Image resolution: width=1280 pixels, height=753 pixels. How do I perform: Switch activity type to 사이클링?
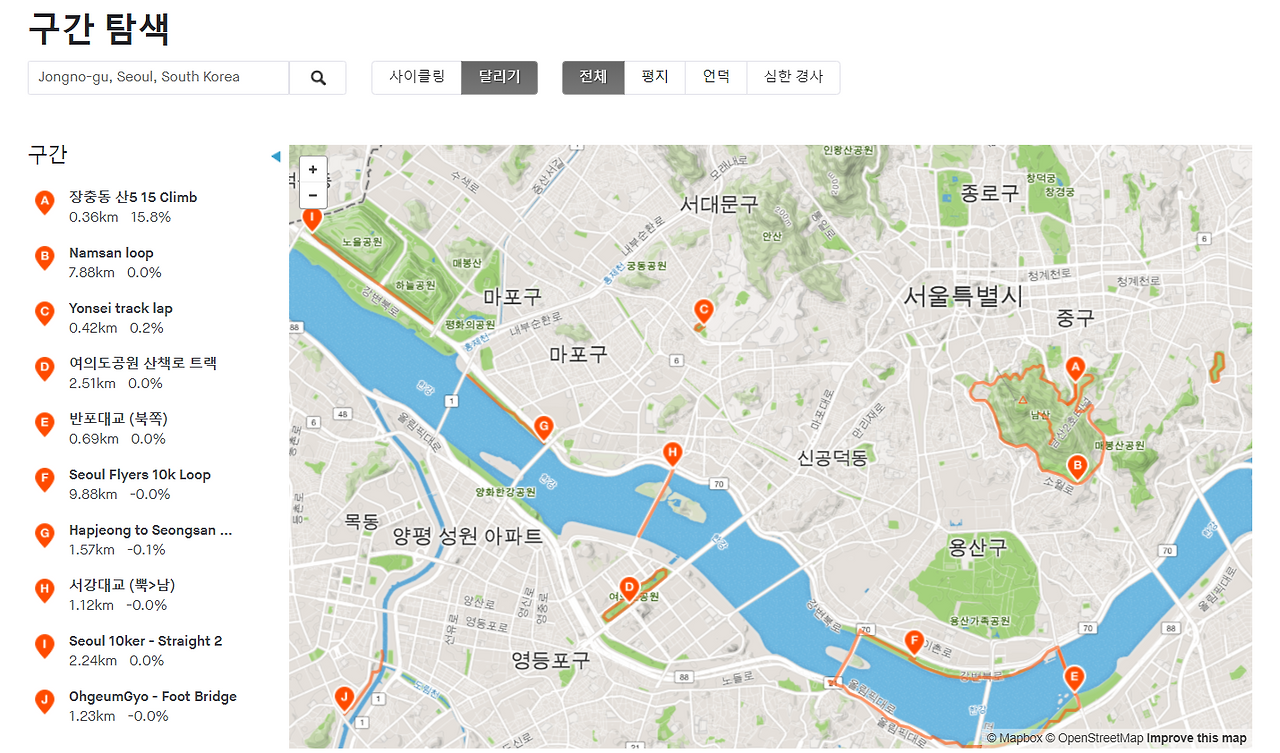[x=416, y=77]
